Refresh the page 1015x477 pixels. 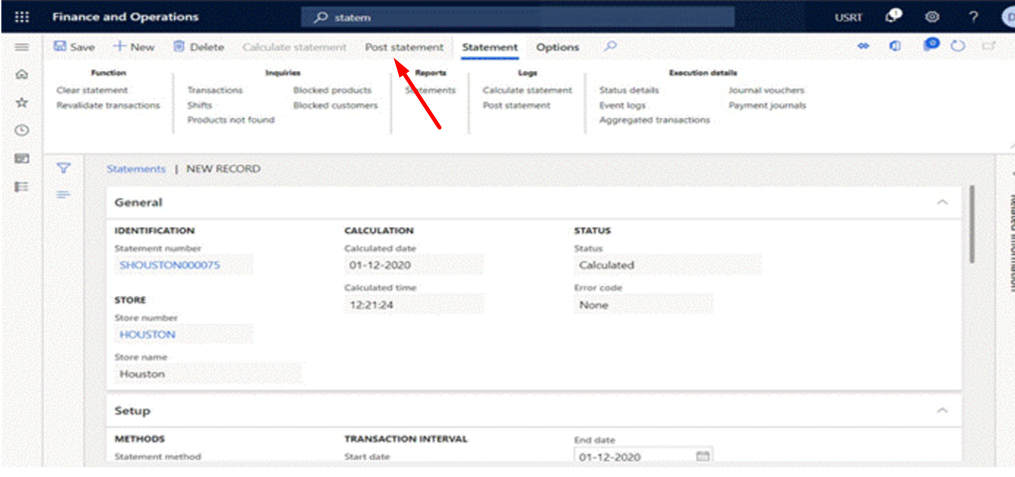(x=959, y=47)
